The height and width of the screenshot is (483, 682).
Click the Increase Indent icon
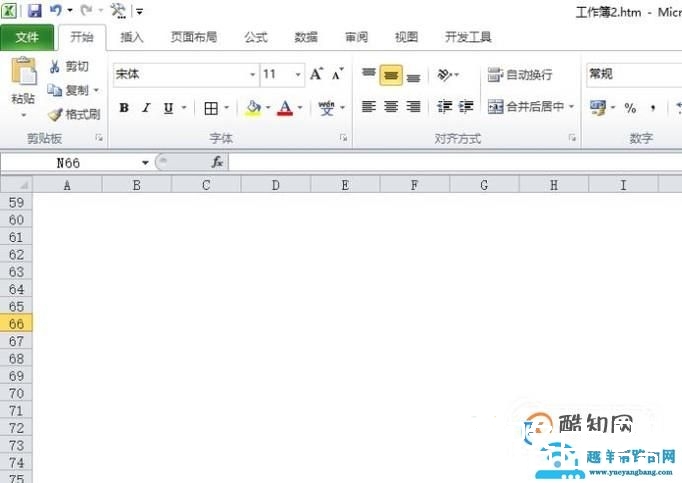click(466, 107)
